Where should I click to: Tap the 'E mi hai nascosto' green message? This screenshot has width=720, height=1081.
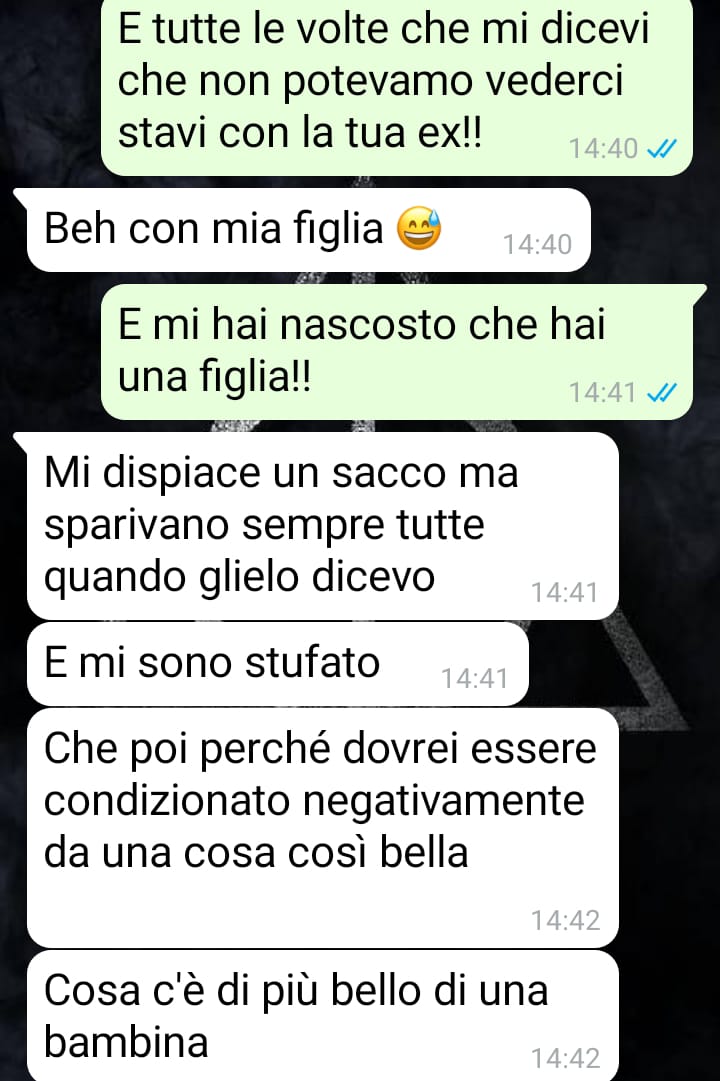click(x=397, y=352)
